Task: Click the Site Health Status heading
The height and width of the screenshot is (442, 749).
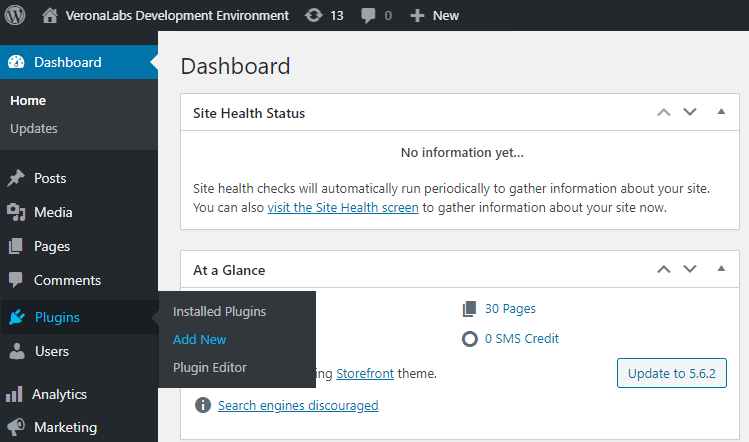Action: [249, 113]
